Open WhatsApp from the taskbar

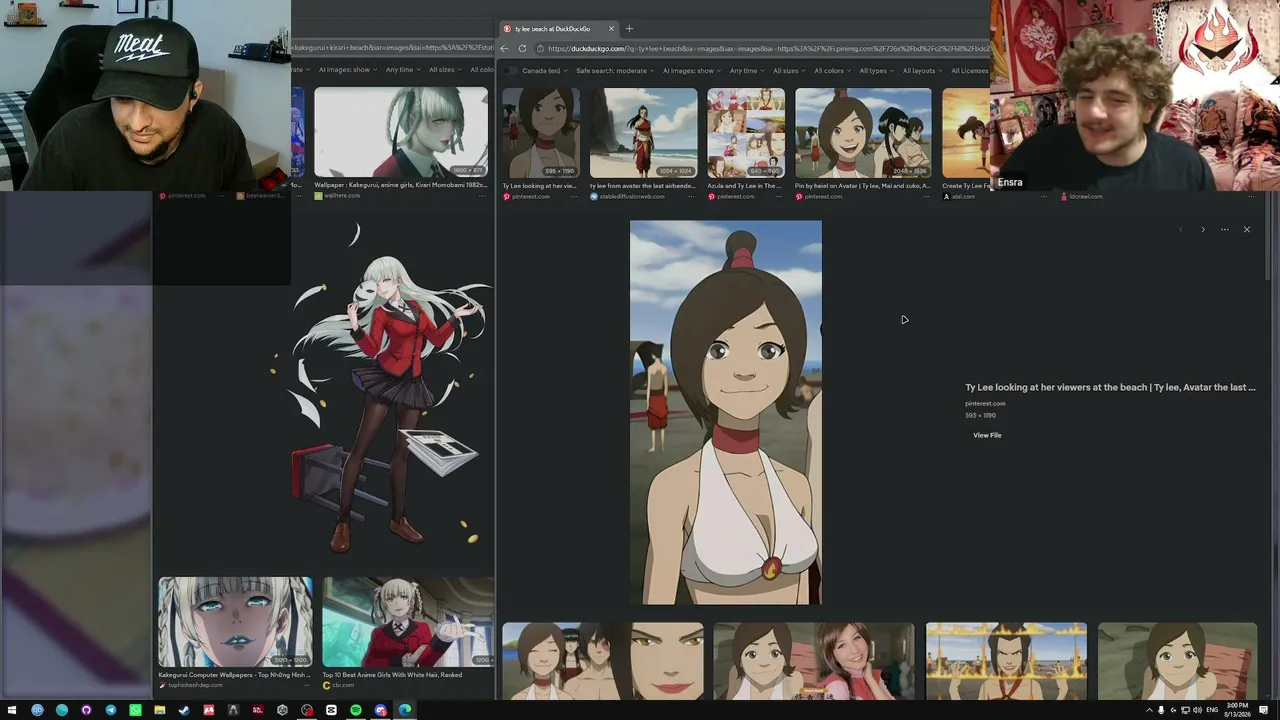[135, 710]
